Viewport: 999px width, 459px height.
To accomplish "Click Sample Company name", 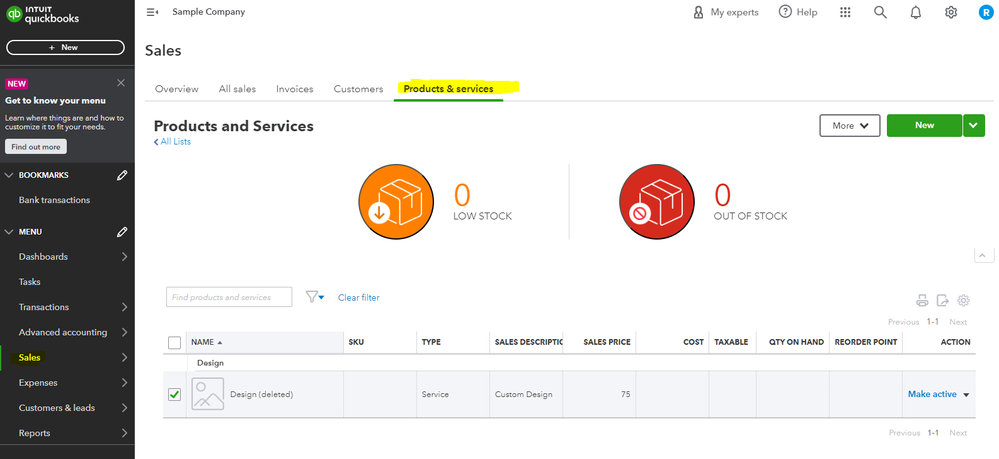I will [x=208, y=12].
